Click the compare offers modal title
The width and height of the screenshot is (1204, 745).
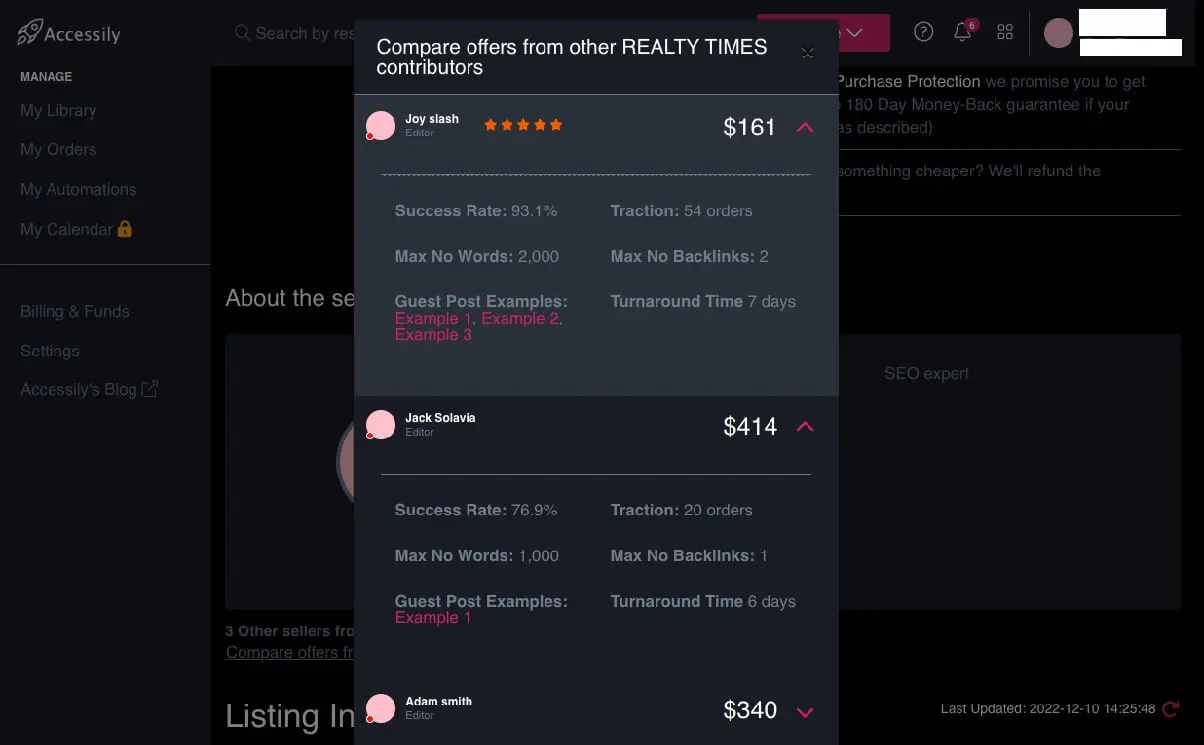pyautogui.click(x=571, y=57)
